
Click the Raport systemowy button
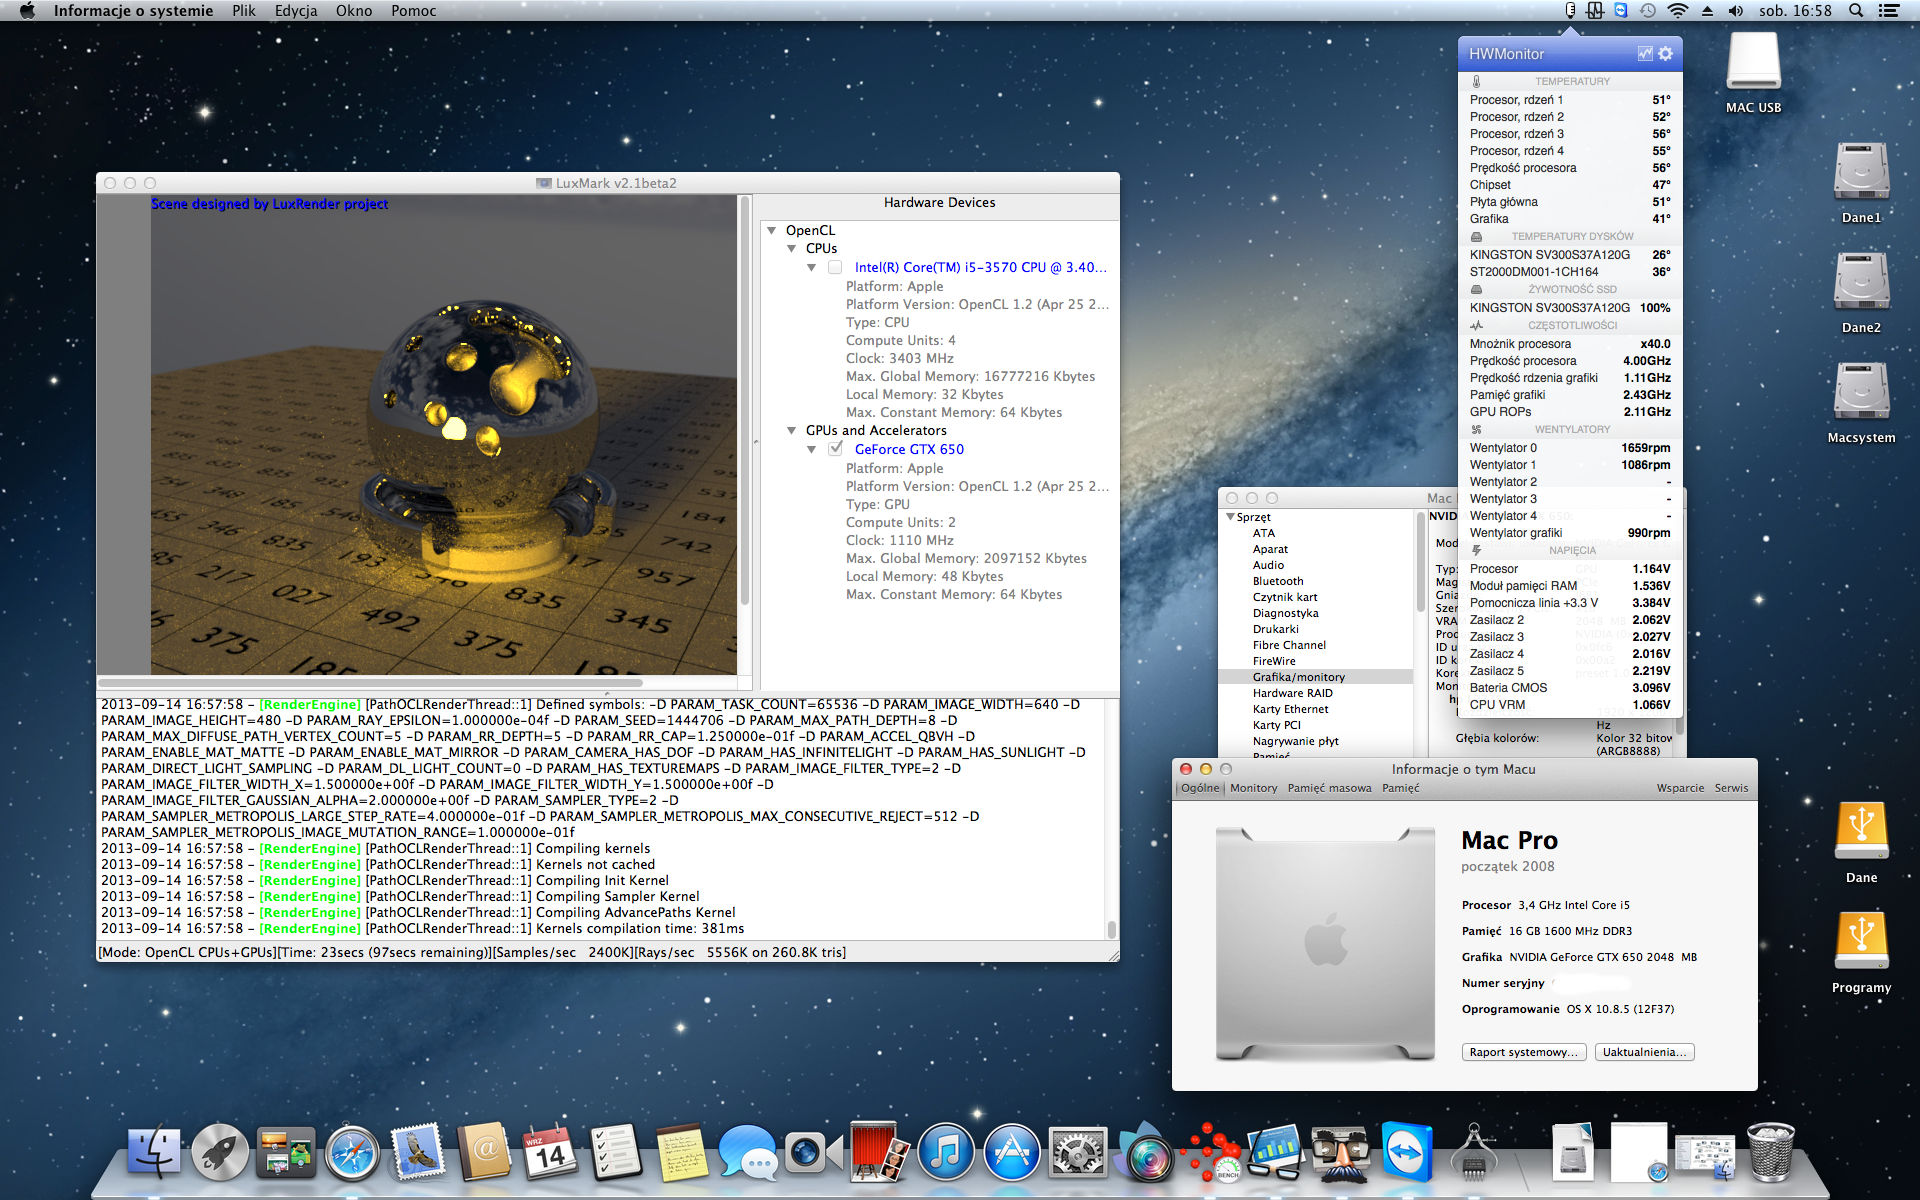pos(1523,1052)
